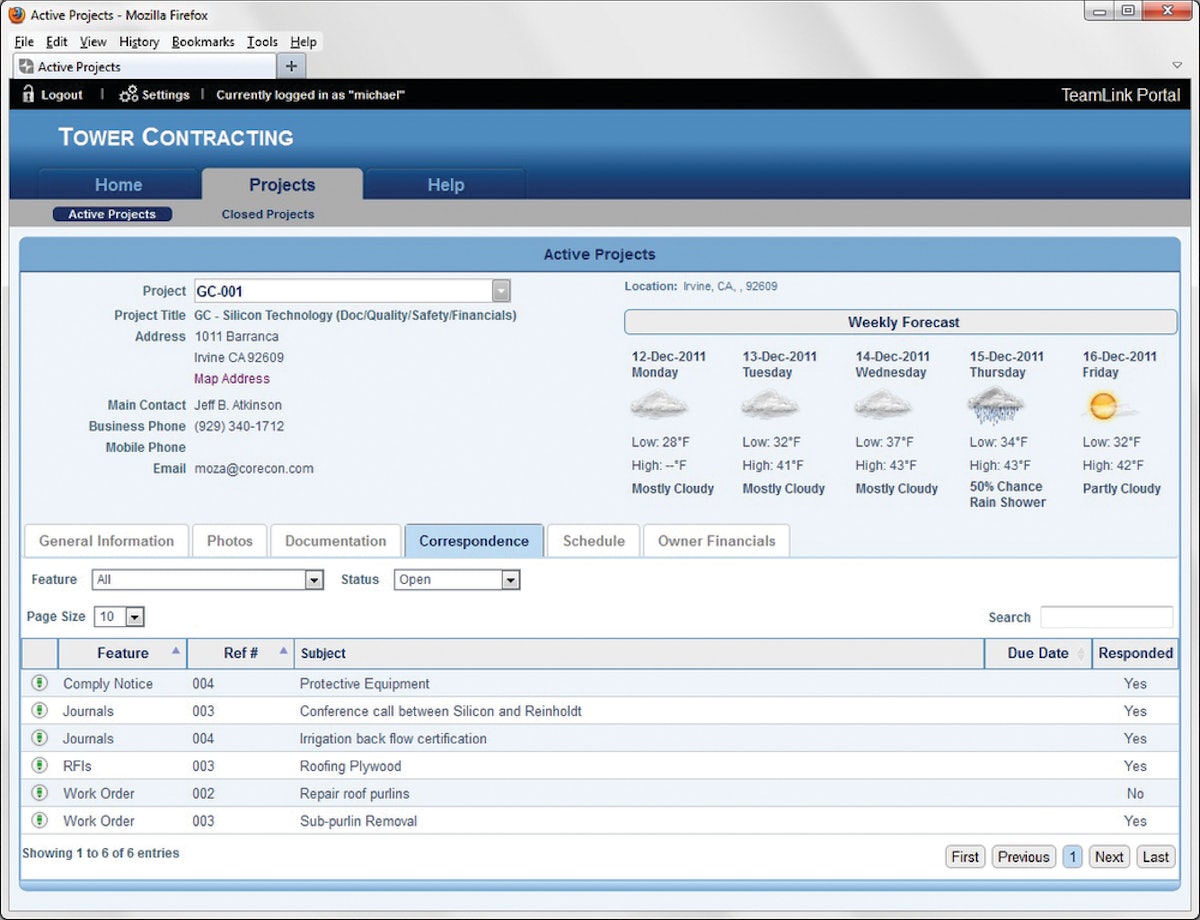Switch to the Owner Financials tab

pos(716,541)
